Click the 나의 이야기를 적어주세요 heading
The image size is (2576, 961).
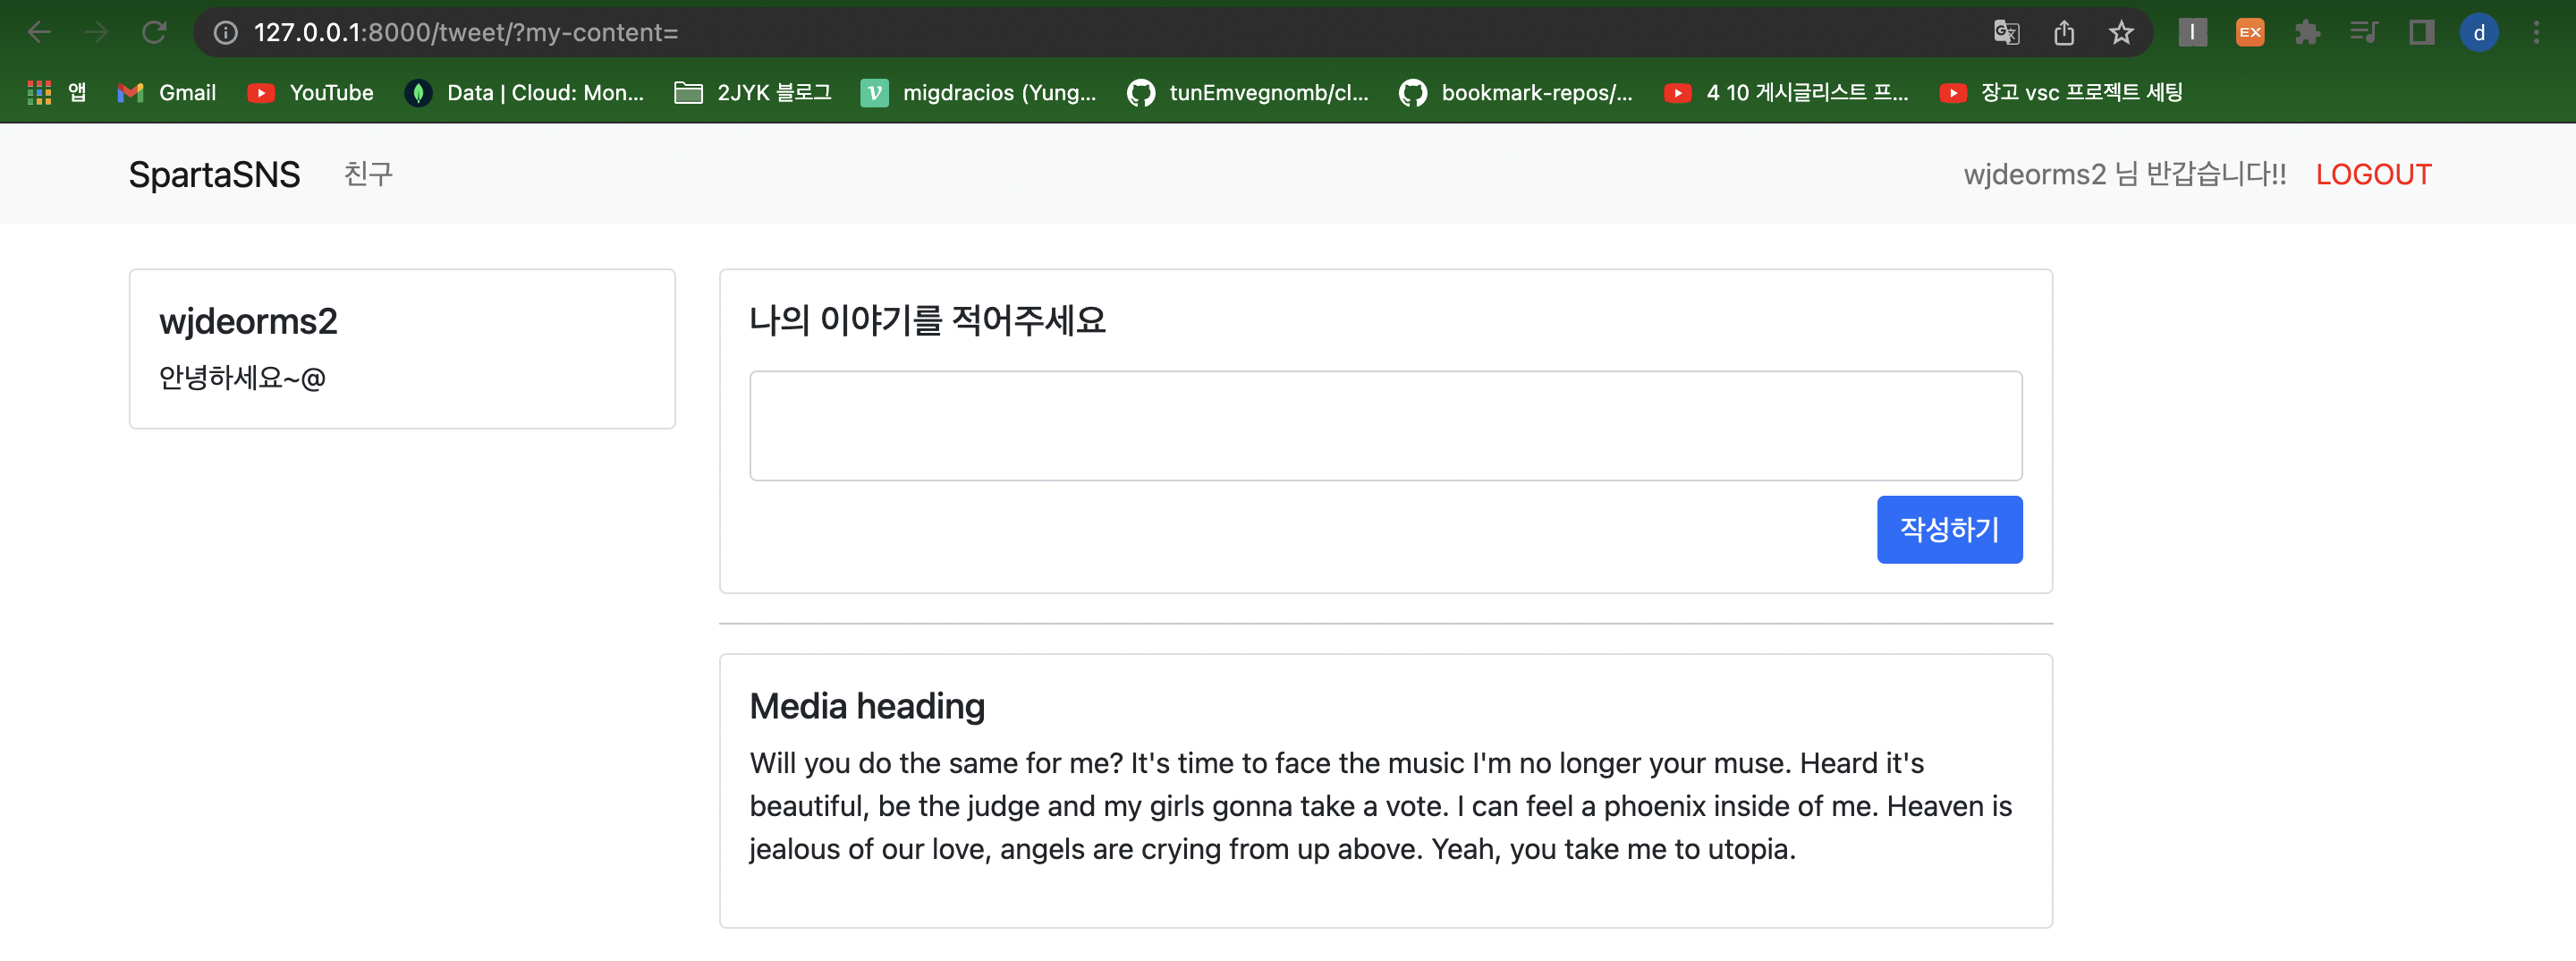pos(927,321)
